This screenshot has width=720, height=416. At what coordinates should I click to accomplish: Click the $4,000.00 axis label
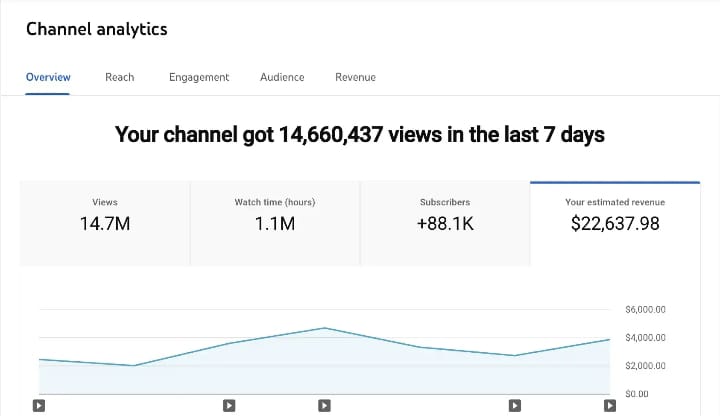(x=645, y=338)
